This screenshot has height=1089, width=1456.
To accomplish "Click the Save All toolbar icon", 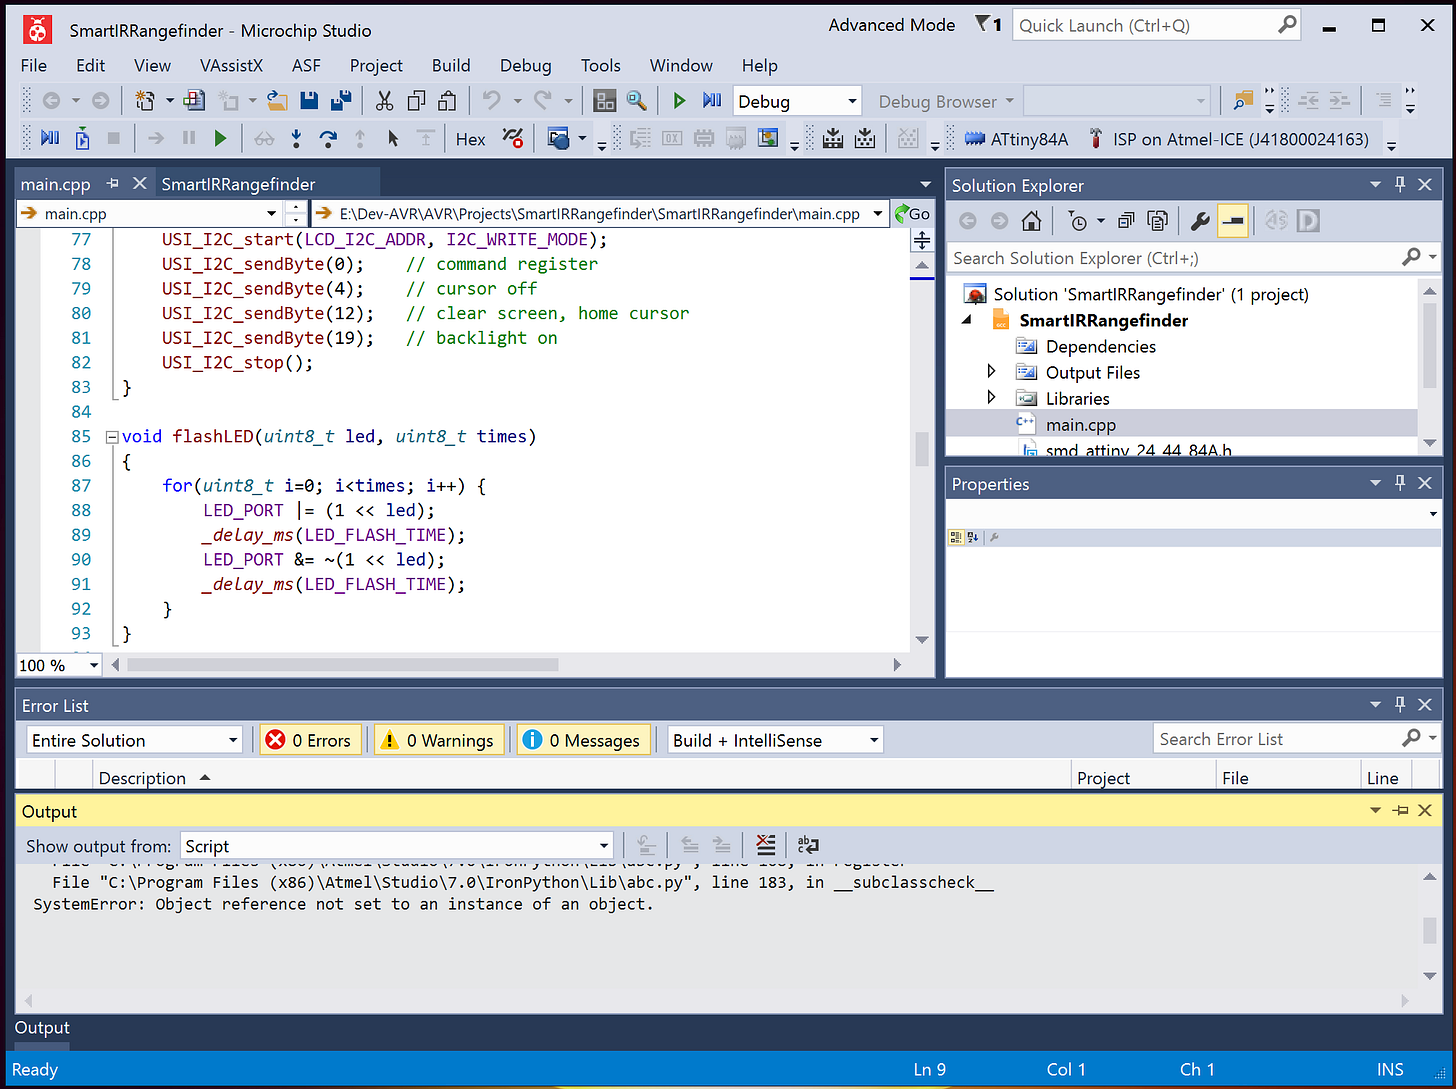I will pos(341,100).
